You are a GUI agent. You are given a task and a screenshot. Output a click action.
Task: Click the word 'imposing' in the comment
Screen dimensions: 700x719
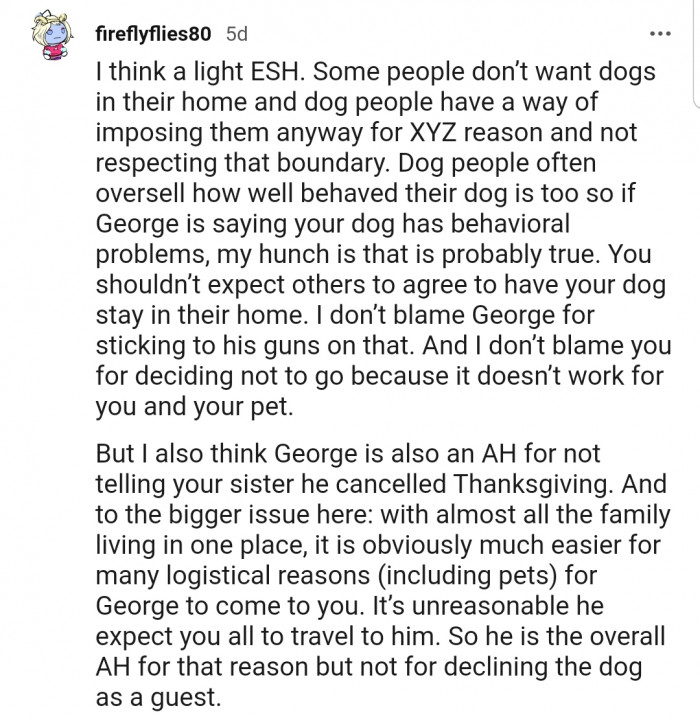click(x=159, y=132)
